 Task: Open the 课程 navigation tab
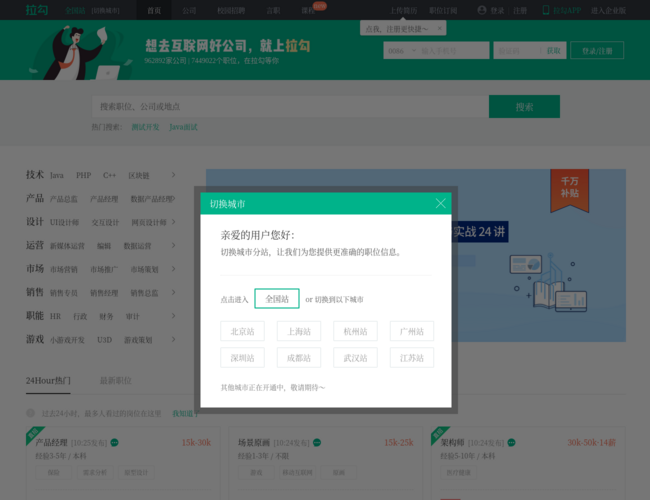pos(308,10)
